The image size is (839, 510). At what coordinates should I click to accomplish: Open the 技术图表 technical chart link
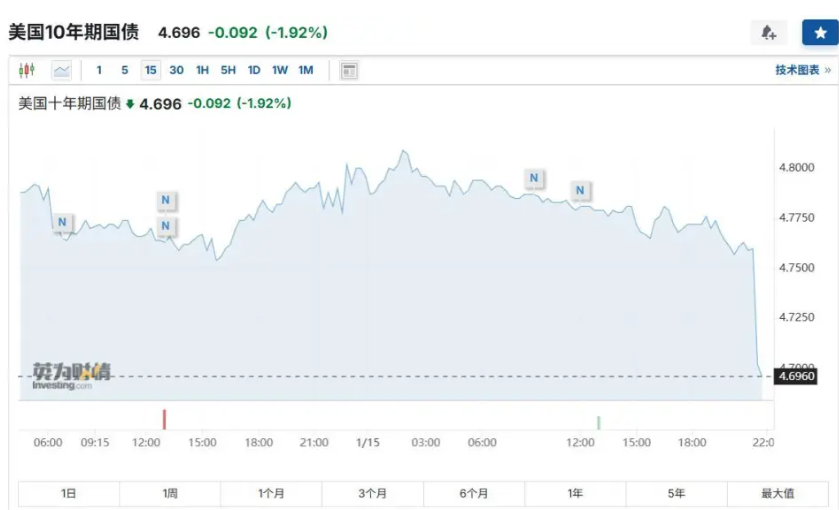(802, 70)
